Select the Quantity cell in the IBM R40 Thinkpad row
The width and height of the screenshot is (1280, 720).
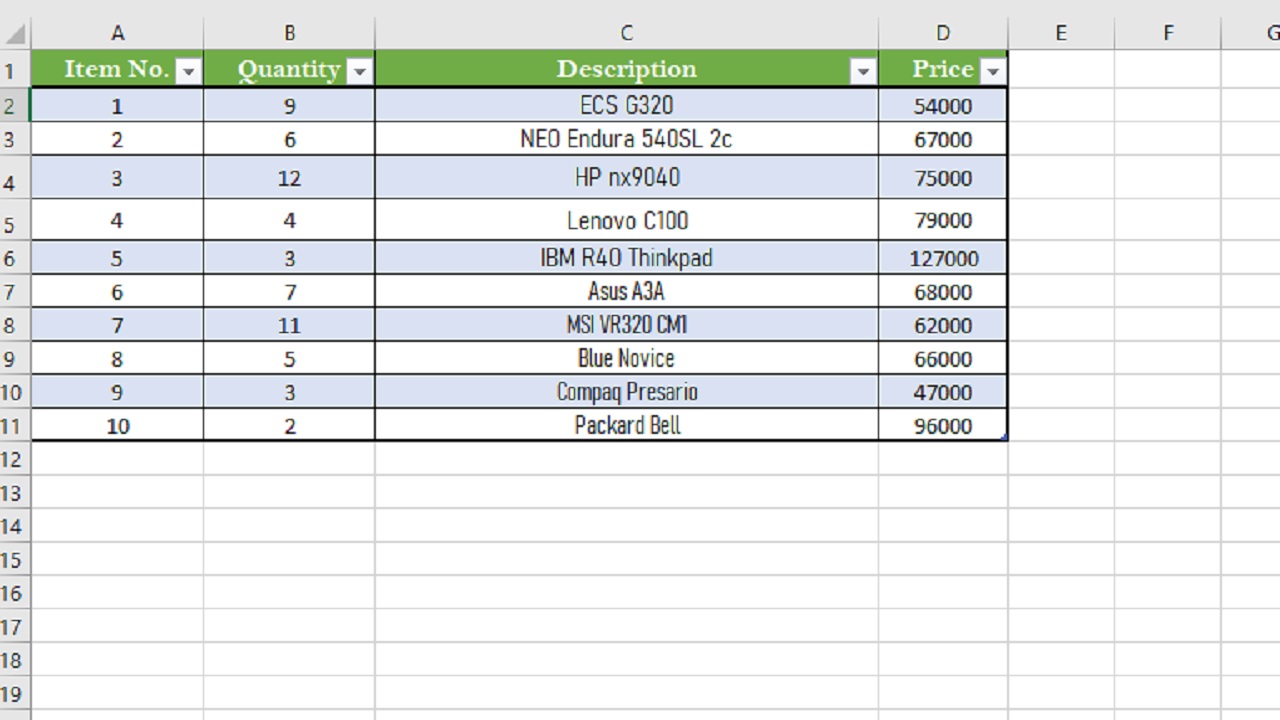[x=289, y=258]
